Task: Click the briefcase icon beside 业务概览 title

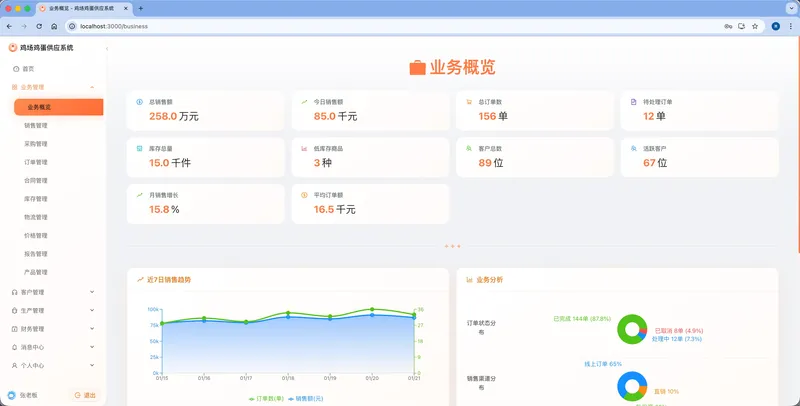Action: tap(417, 68)
